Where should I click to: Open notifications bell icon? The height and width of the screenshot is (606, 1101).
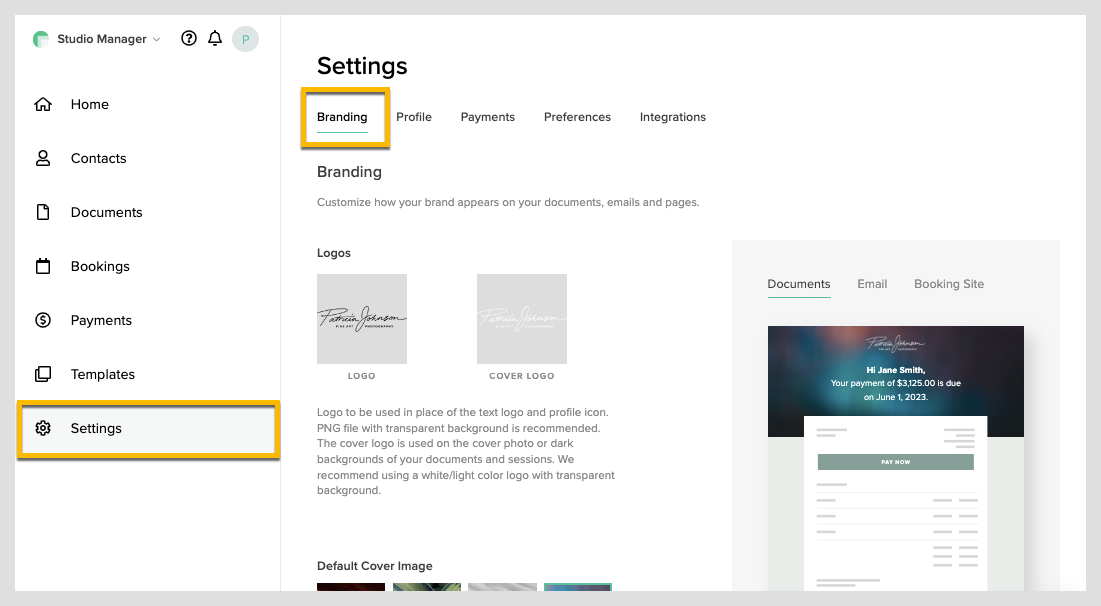[215, 39]
